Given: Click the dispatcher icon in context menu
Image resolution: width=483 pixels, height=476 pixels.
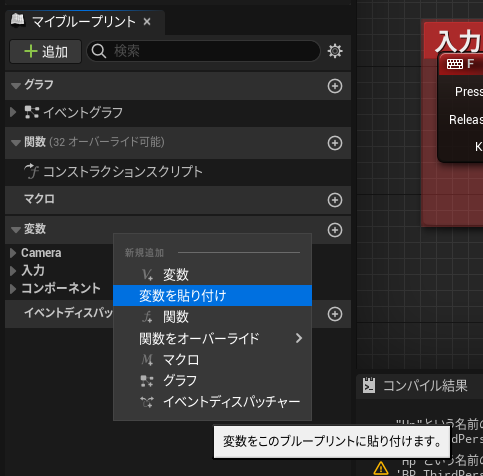Looking at the screenshot, I should point(147,402).
